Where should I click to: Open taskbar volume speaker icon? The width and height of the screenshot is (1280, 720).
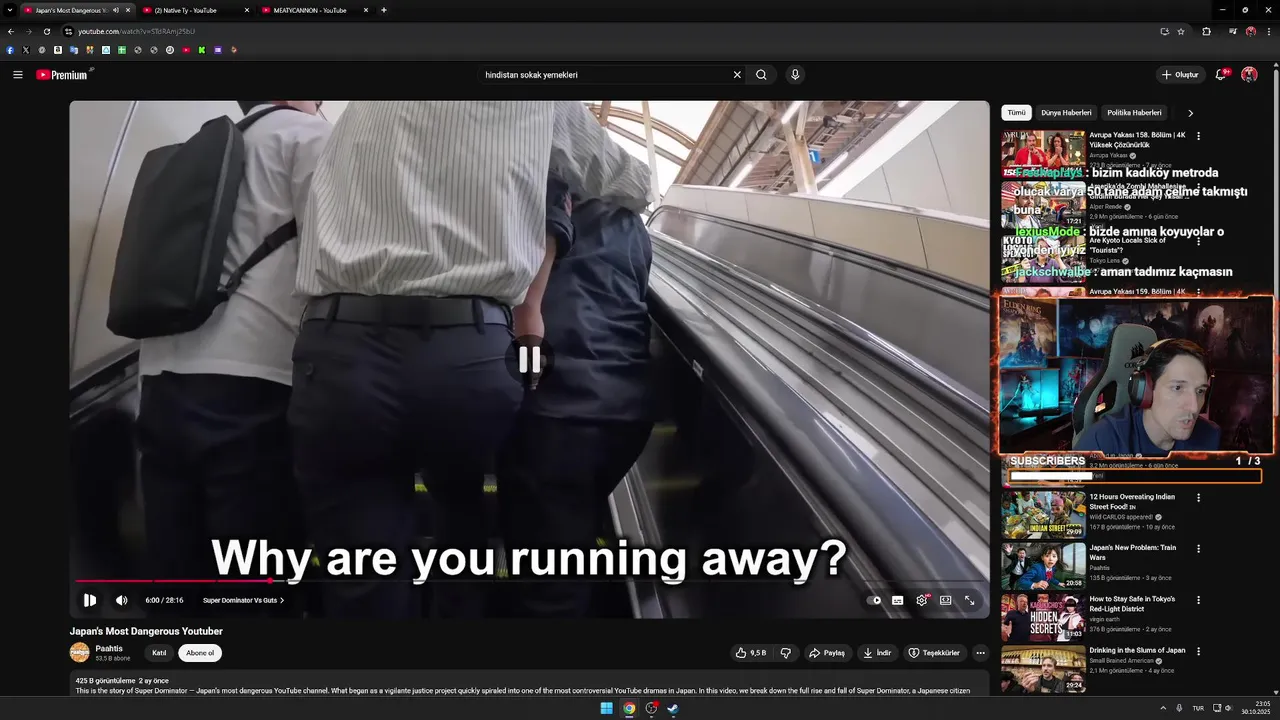(1229, 708)
